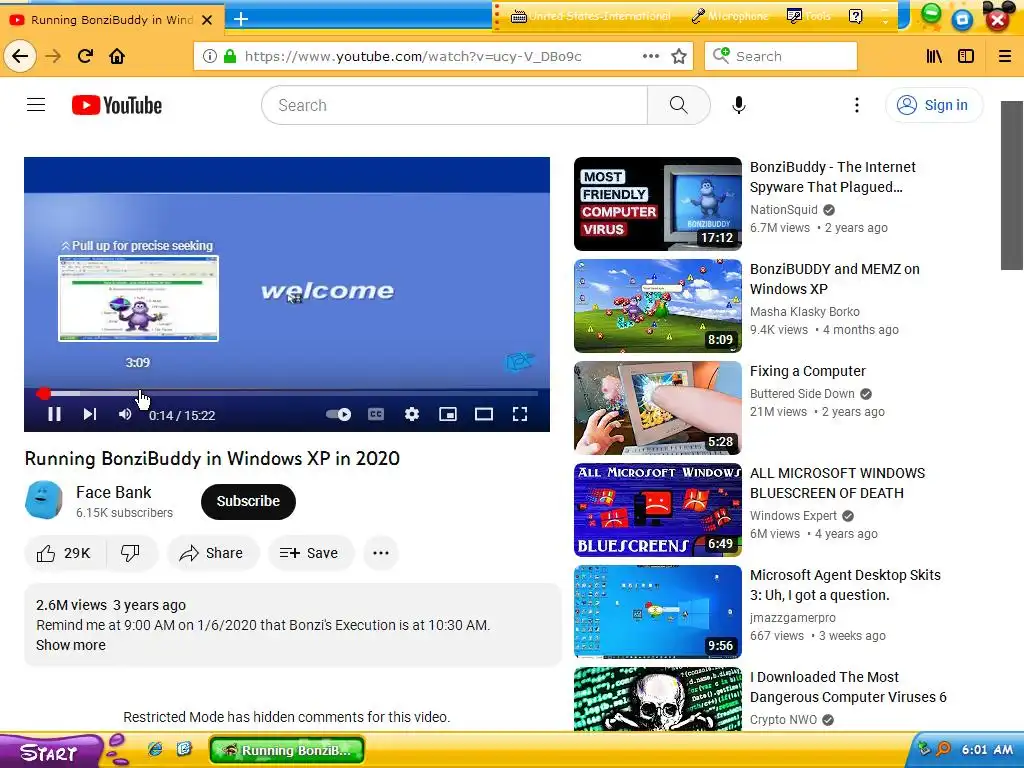1024x768 pixels.
Task: Toggle the browser sidebar icon
Action: [966, 56]
